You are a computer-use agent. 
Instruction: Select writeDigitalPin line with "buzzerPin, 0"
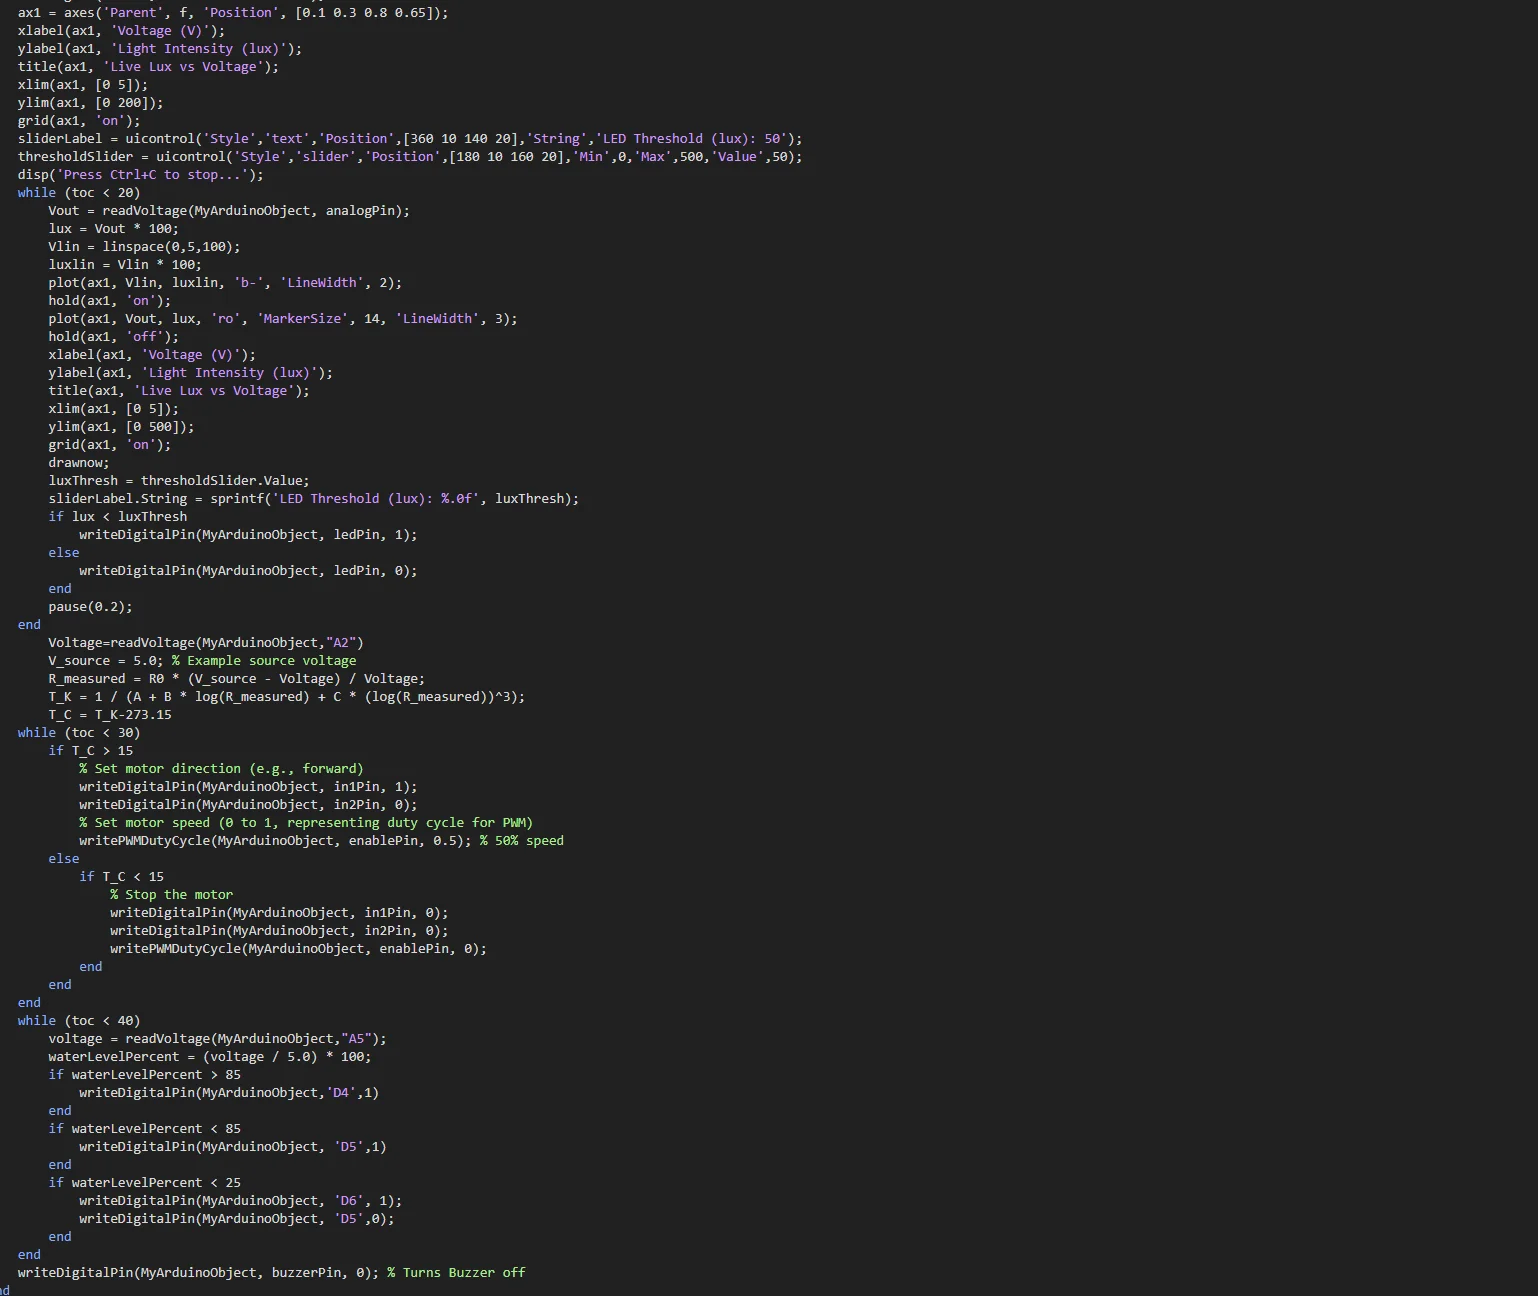(x=272, y=1273)
